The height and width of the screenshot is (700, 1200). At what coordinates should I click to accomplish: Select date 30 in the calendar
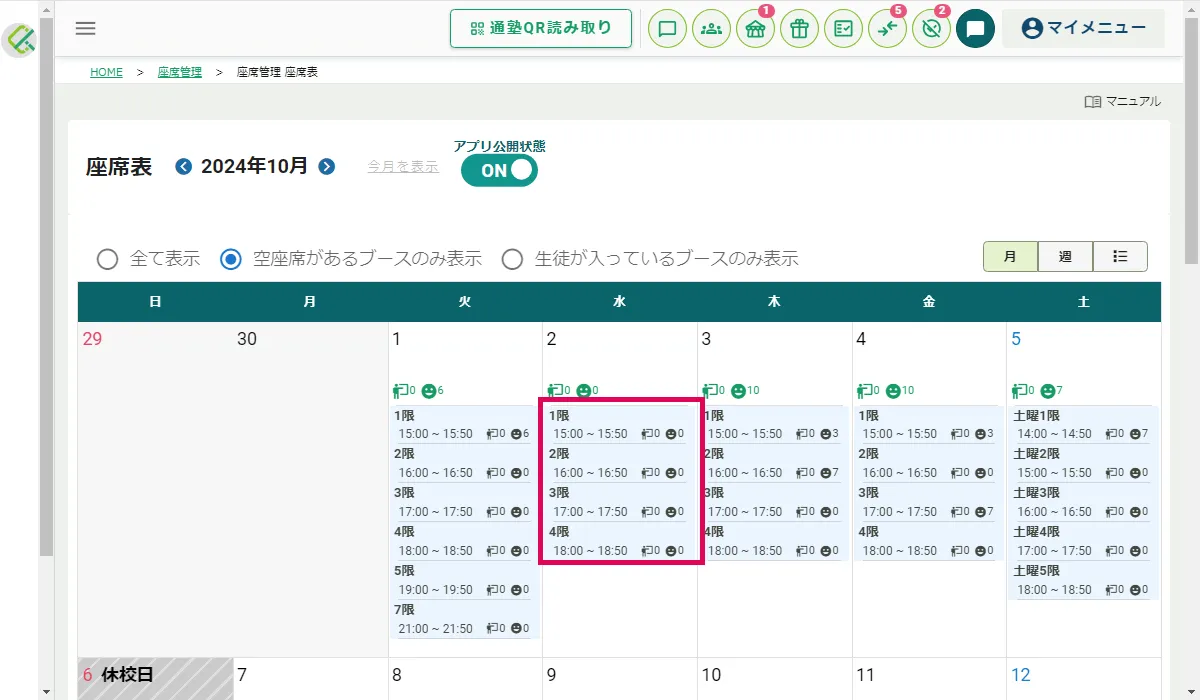(x=247, y=339)
